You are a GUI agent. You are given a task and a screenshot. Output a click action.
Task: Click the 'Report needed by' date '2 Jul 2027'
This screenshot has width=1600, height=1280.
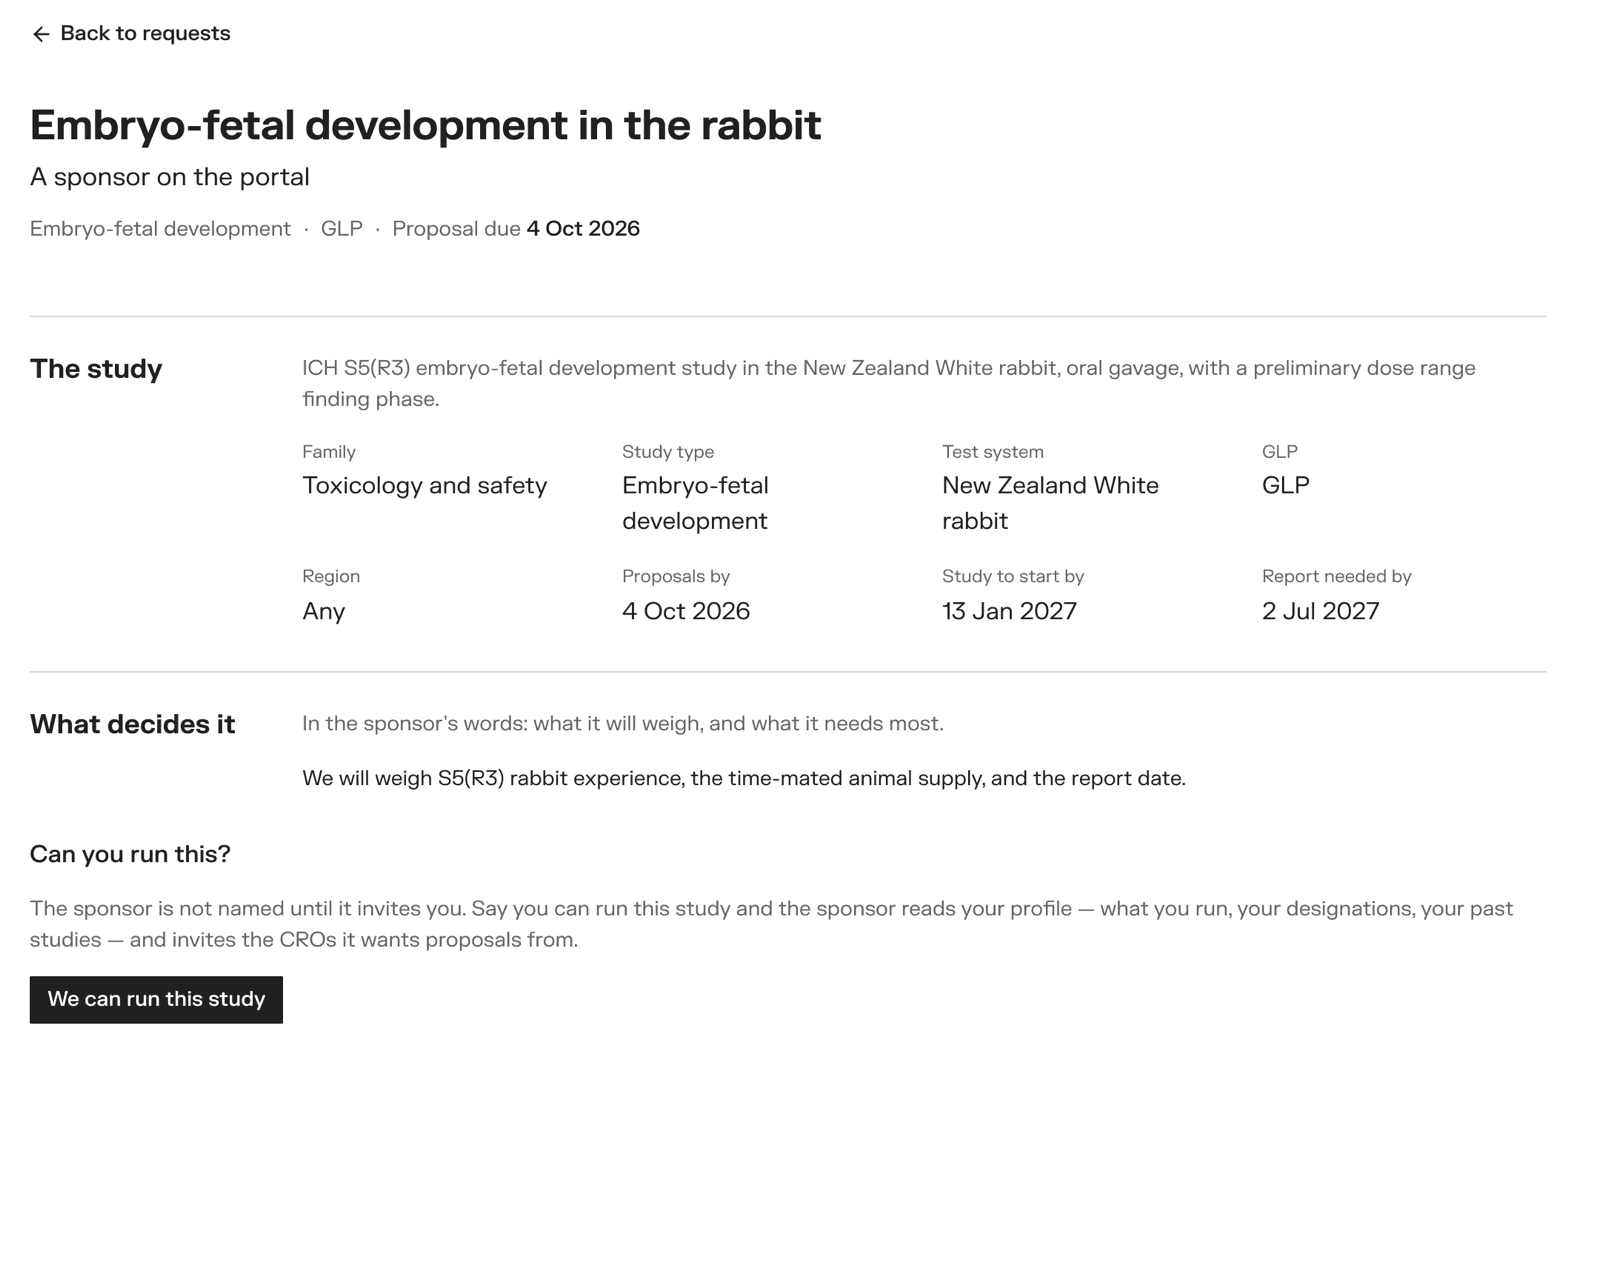1320,611
